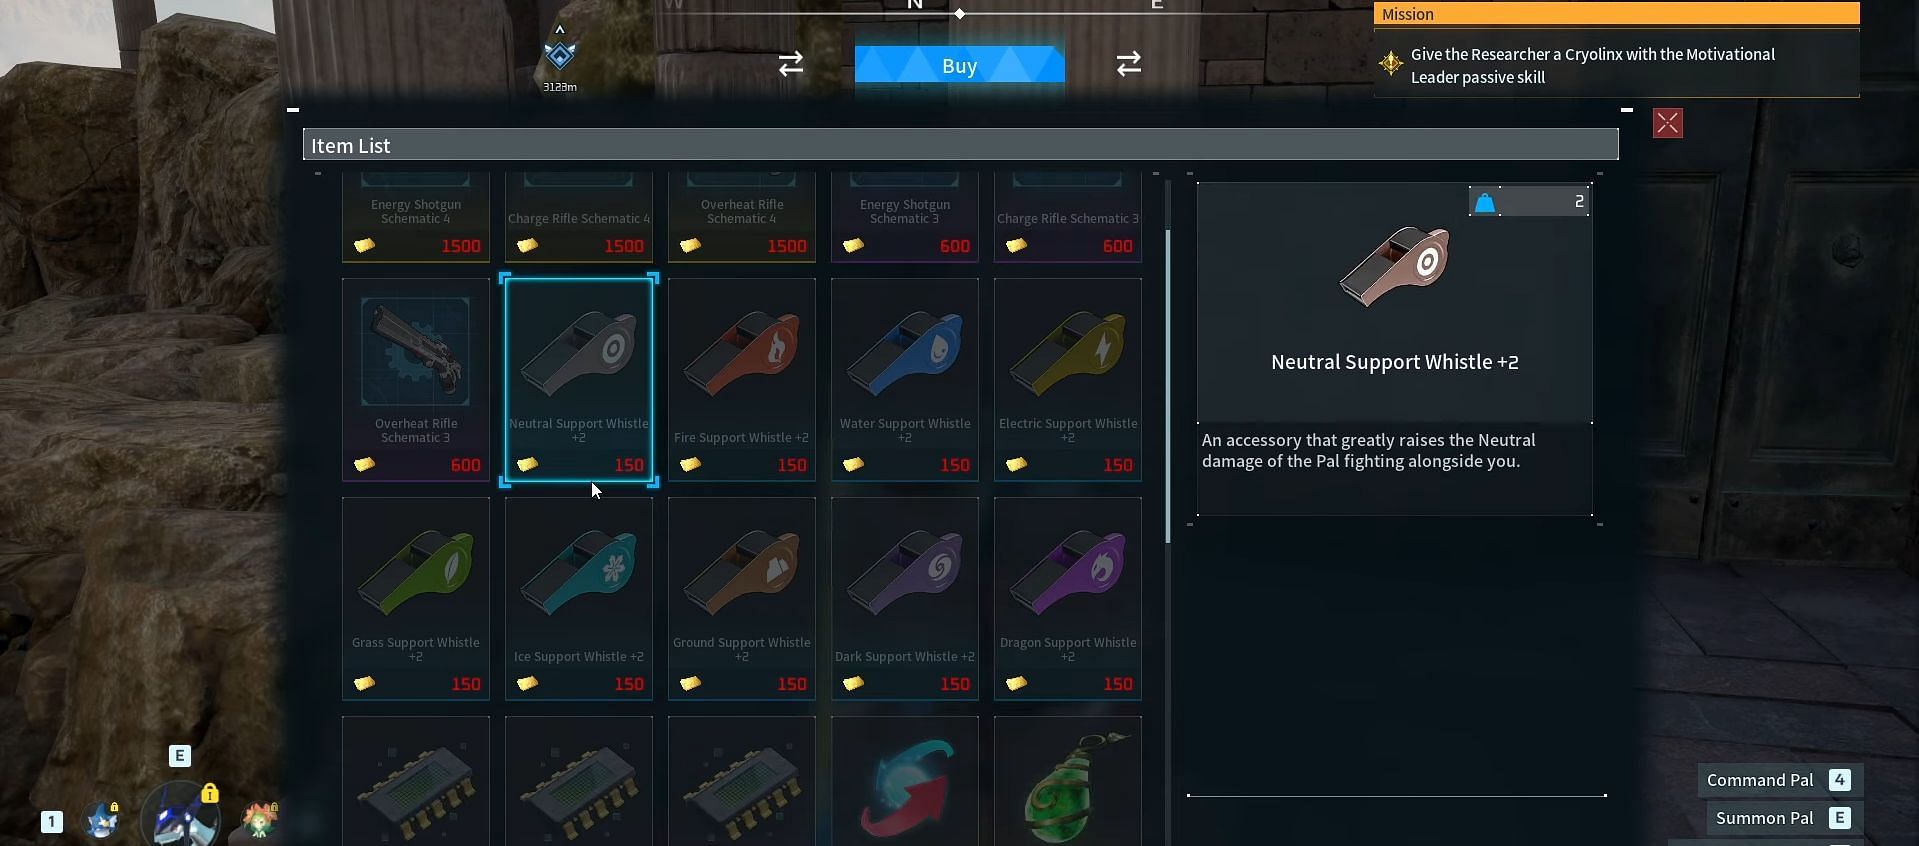1919x846 pixels.
Task: Close the shop with the red X
Action: coord(1668,123)
